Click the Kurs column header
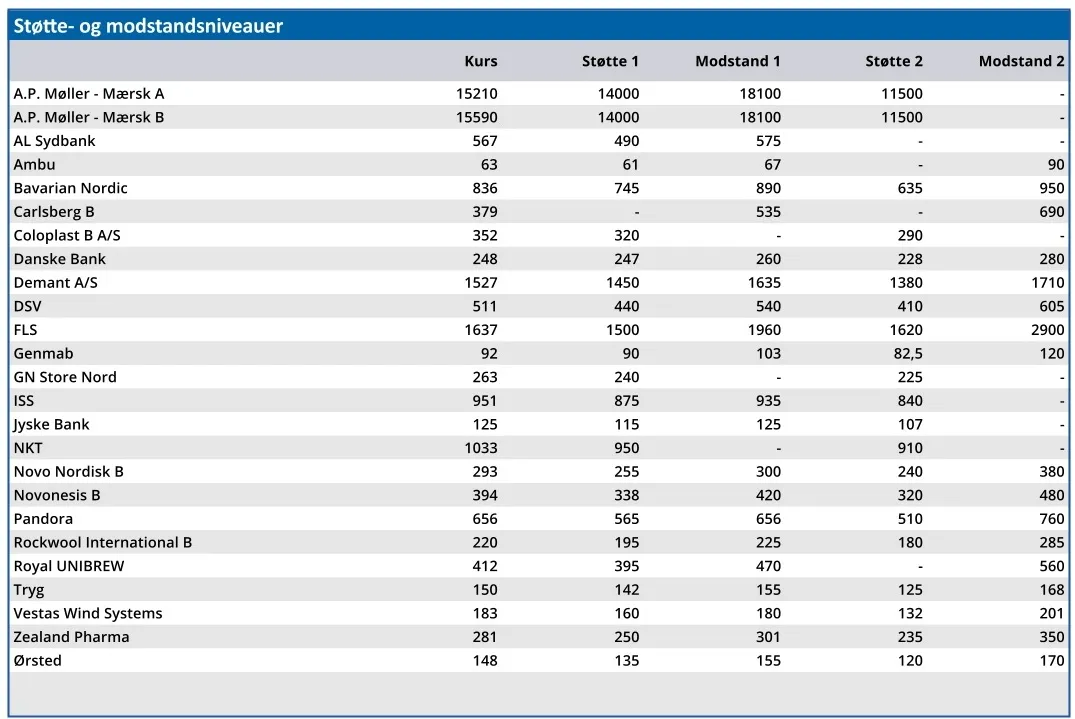The height and width of the screenshot is (719, 1075). (x=481, y=61)
